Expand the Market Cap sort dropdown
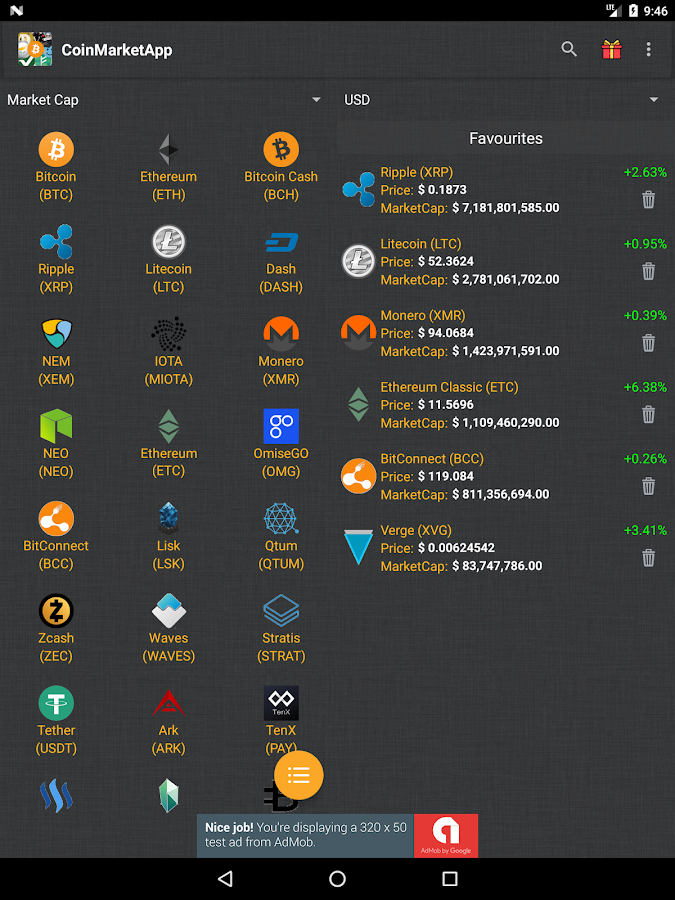Image resolution: width=675 pixels, height=900 pixels. pyautogui.click(x=165, y=100)
